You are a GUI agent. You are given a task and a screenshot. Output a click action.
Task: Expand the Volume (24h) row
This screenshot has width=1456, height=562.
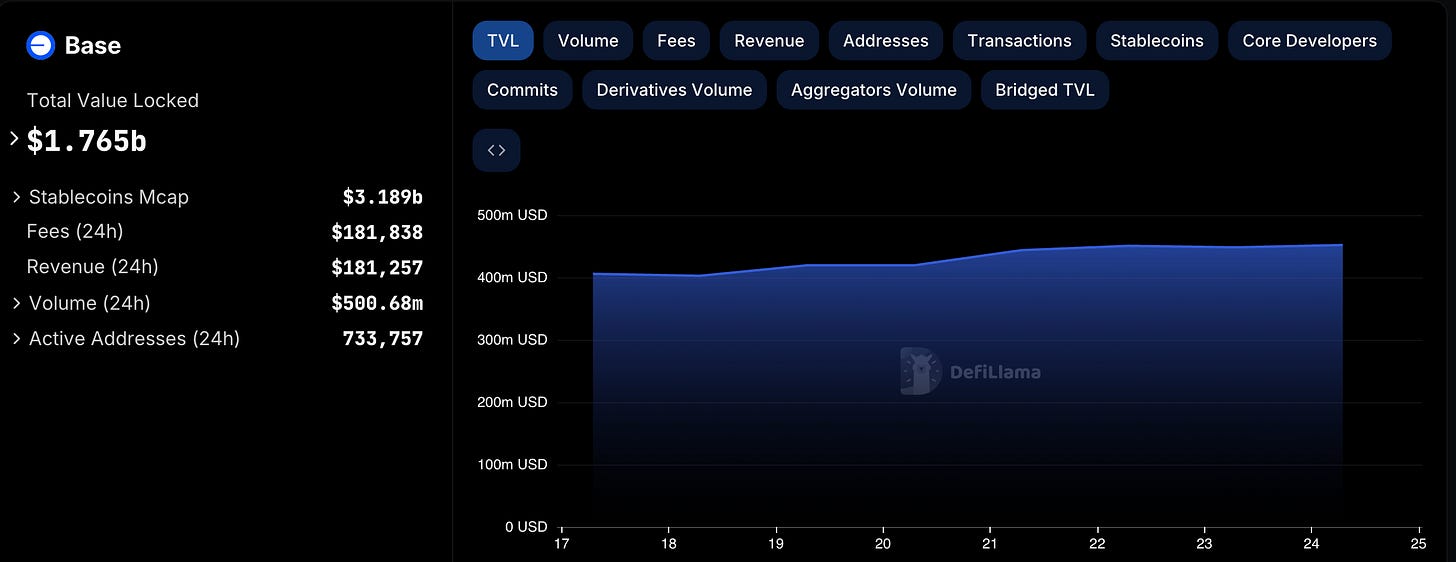(17, 303)
